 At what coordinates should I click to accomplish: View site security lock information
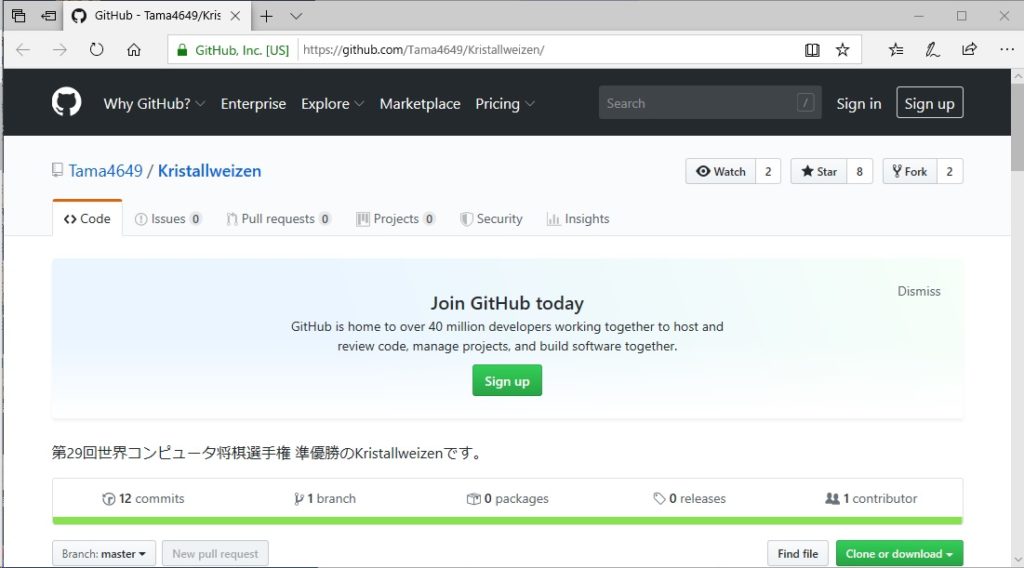point(182,50)
